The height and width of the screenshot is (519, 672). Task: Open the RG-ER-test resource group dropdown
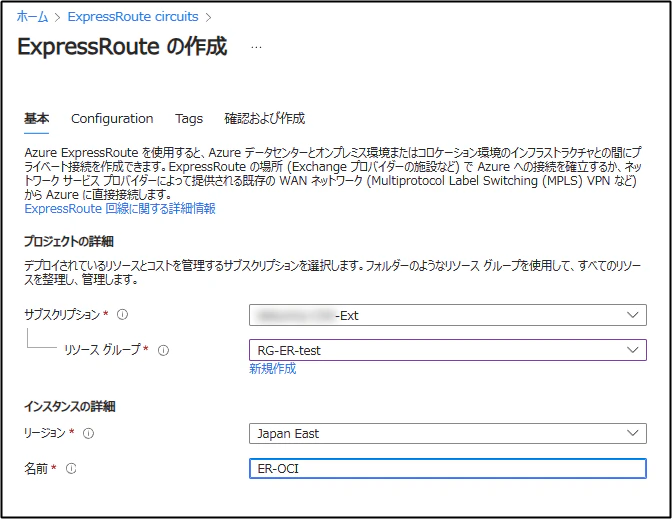(x=447, y=350)
